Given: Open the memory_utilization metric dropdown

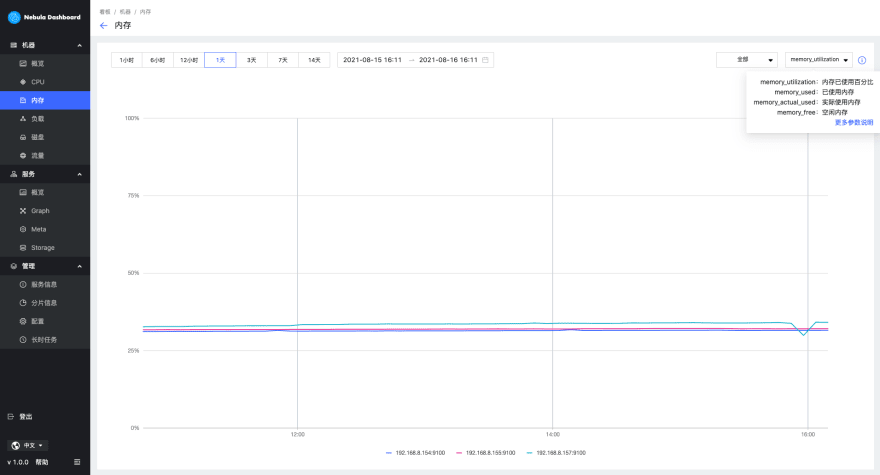Looking at the screenshot, I should tap(819, 60).
